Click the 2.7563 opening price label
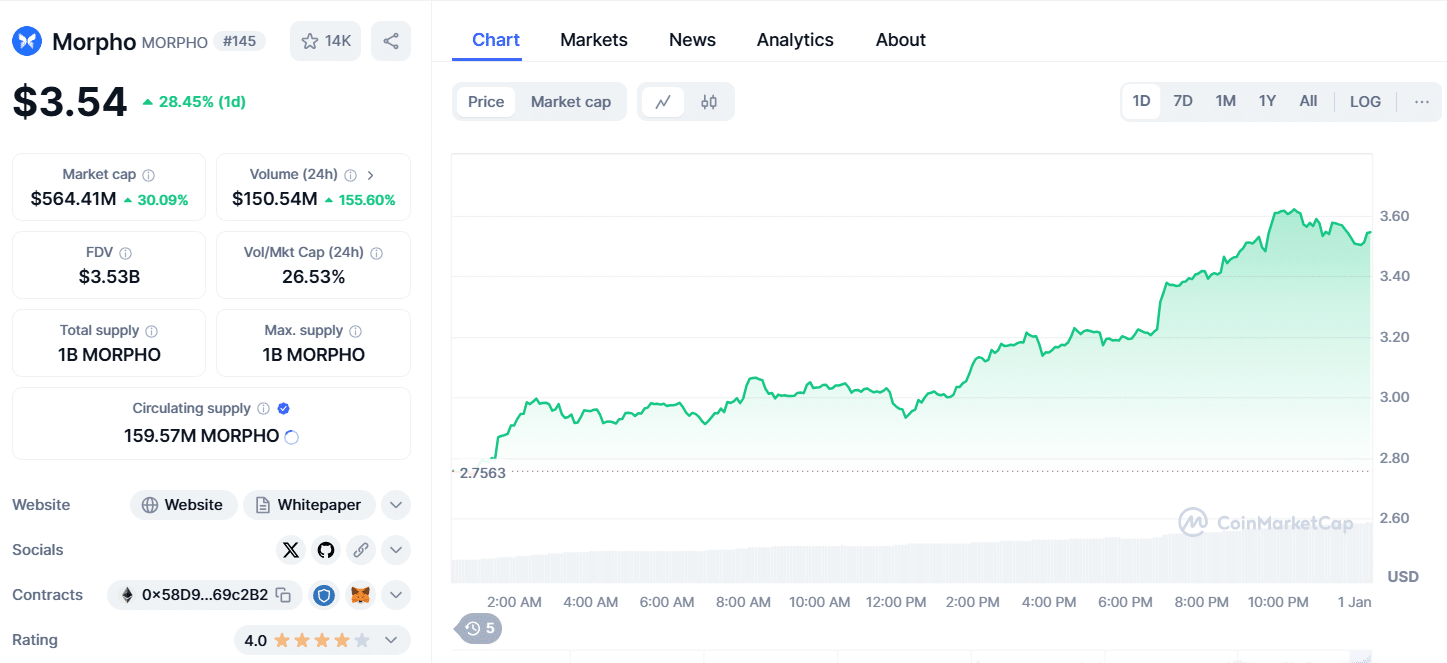Screen dimensions: 1447x663 (482, 473)
